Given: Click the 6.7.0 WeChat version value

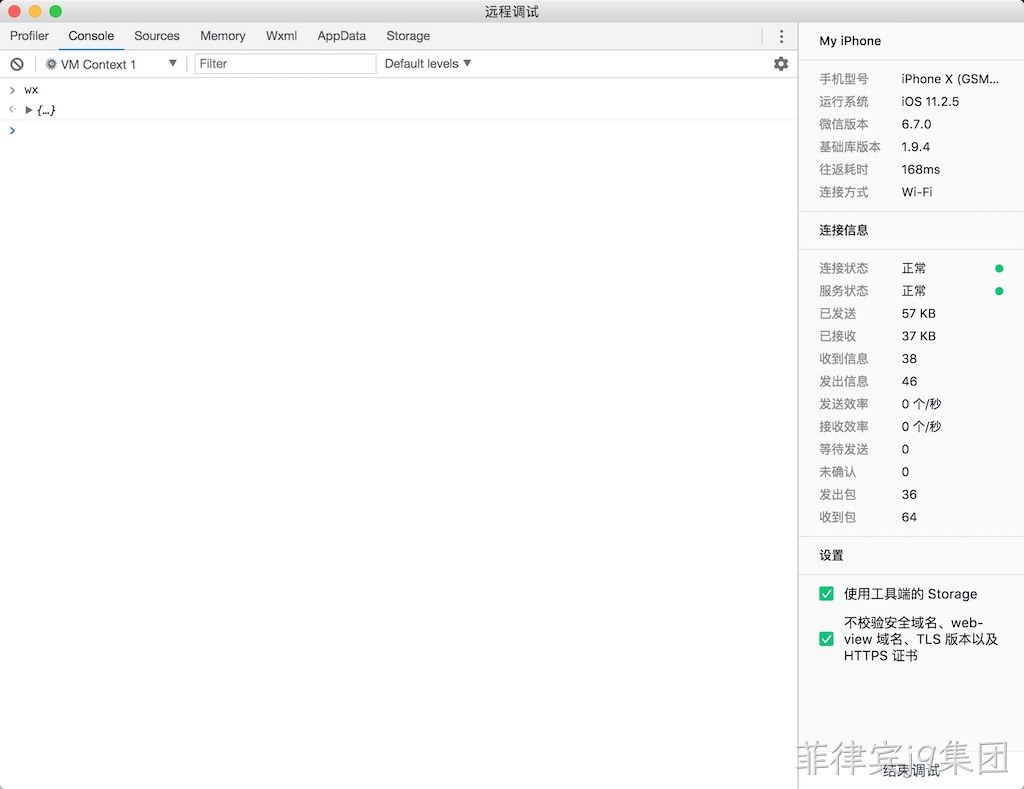Looking at the screenshot, I should pos(916,124).
